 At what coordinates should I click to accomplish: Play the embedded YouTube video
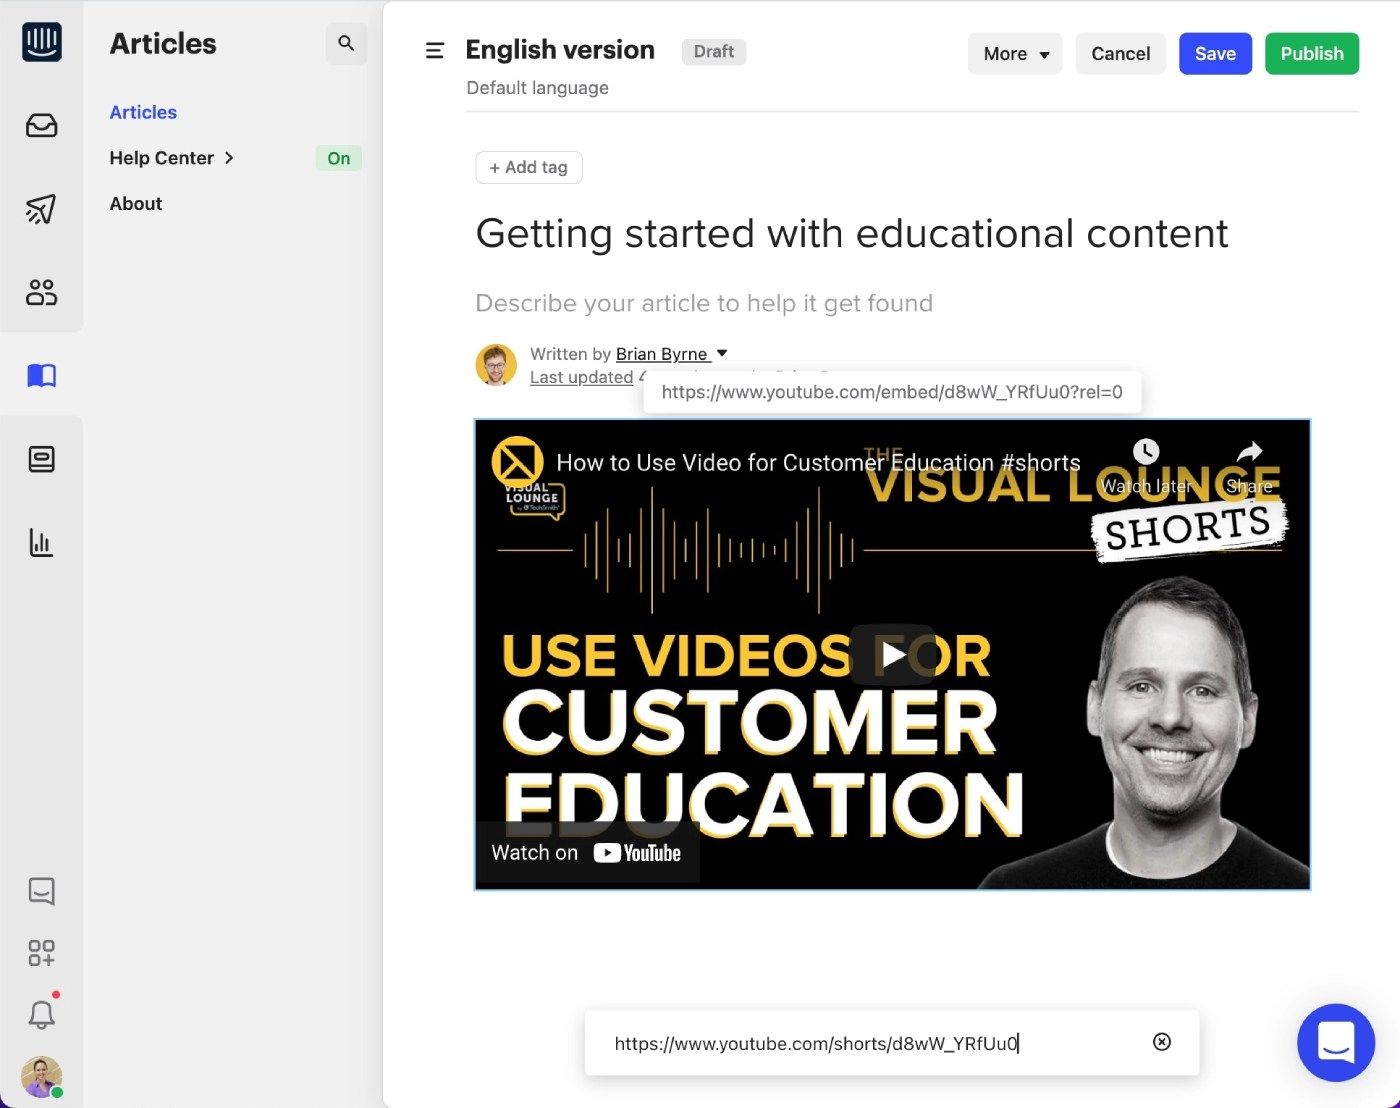(892, 655)
